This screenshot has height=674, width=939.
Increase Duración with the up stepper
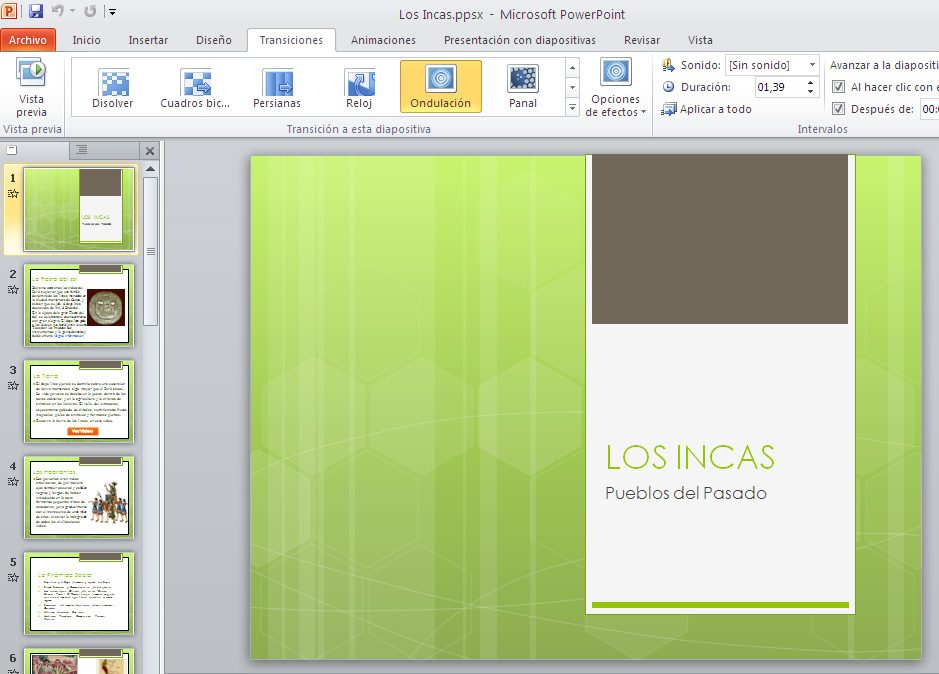pos(810,83)
